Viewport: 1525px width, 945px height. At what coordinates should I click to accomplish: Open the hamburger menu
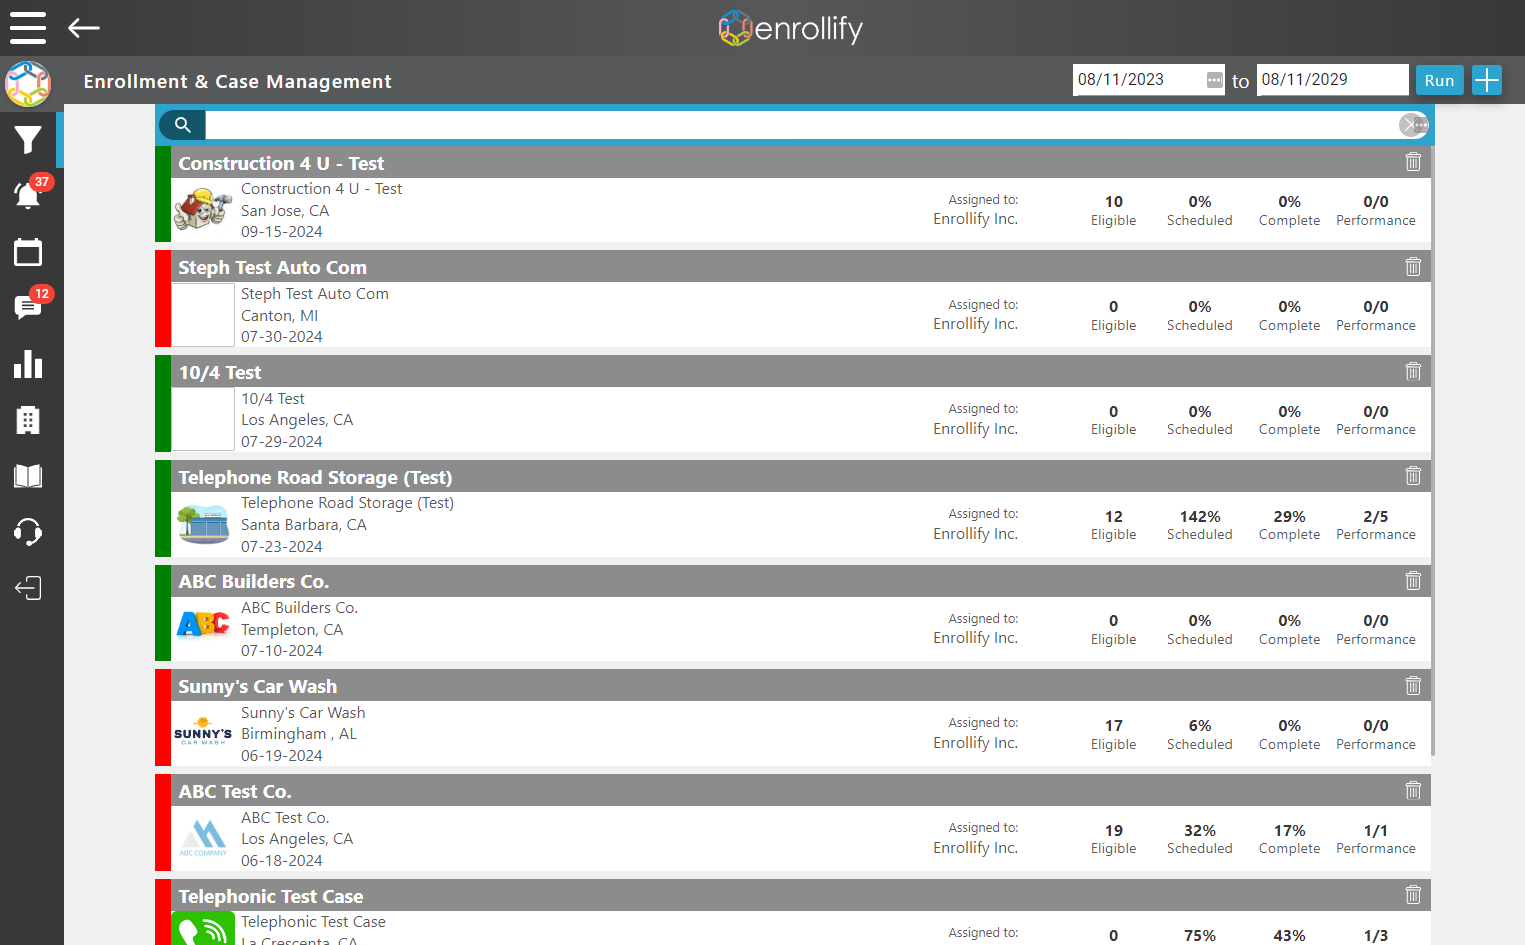[28, 28]
